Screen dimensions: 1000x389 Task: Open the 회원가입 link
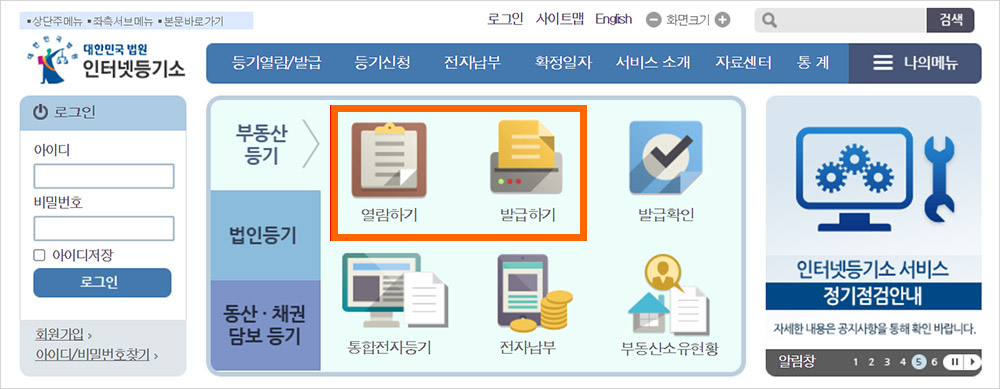(60, 334)
